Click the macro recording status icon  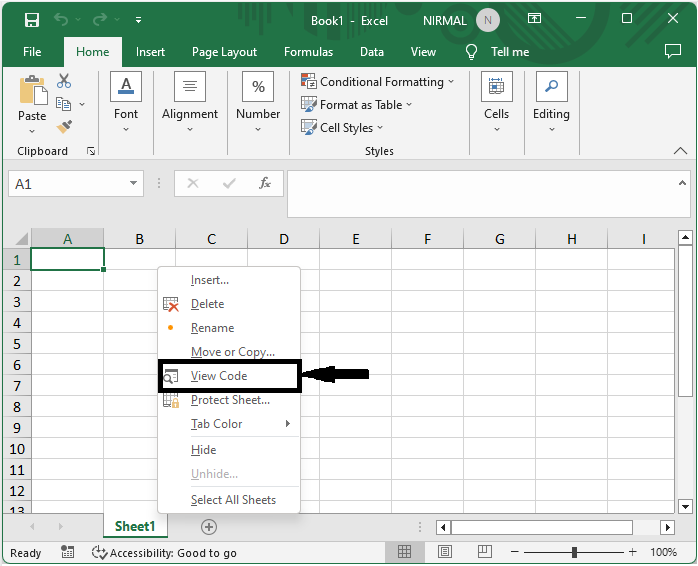[x=68, y=552]
